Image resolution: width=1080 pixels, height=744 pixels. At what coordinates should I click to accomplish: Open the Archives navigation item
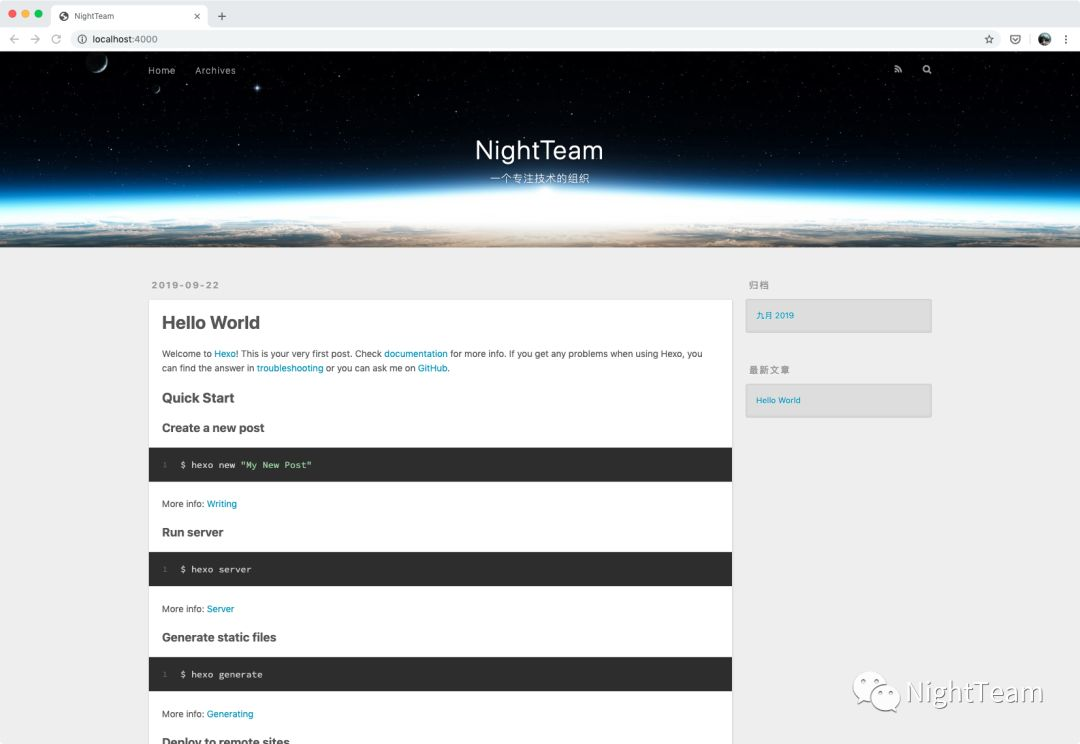click(215, 70)
